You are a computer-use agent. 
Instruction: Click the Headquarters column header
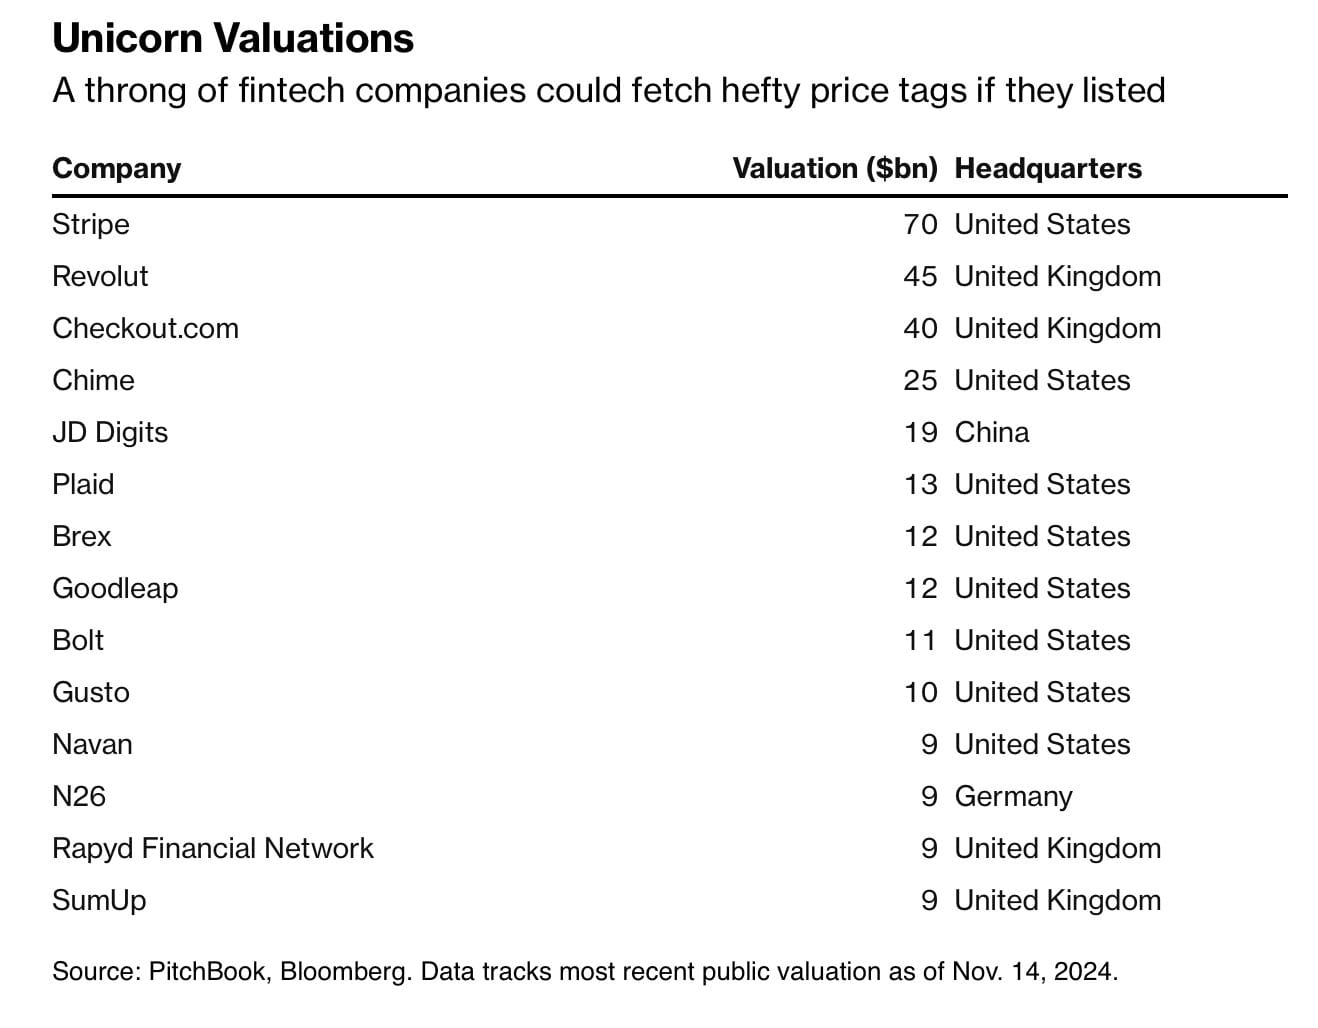[x=1048, y=168]
